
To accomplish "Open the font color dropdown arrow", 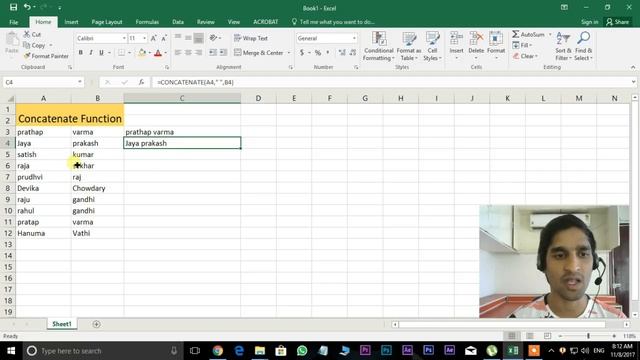I will pos(166,53).
